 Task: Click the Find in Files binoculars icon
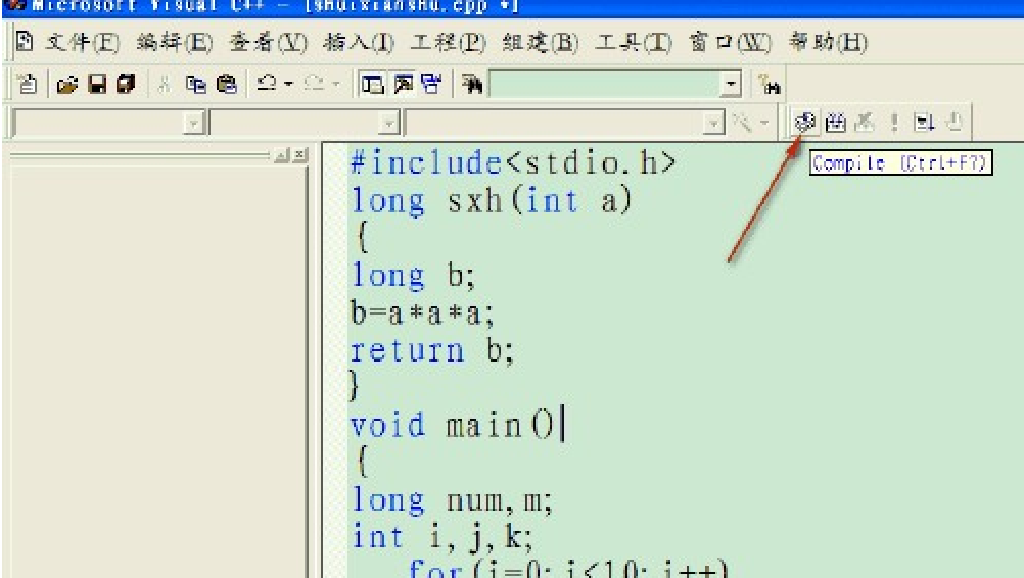pyautogui.click(x=472, y=84)
